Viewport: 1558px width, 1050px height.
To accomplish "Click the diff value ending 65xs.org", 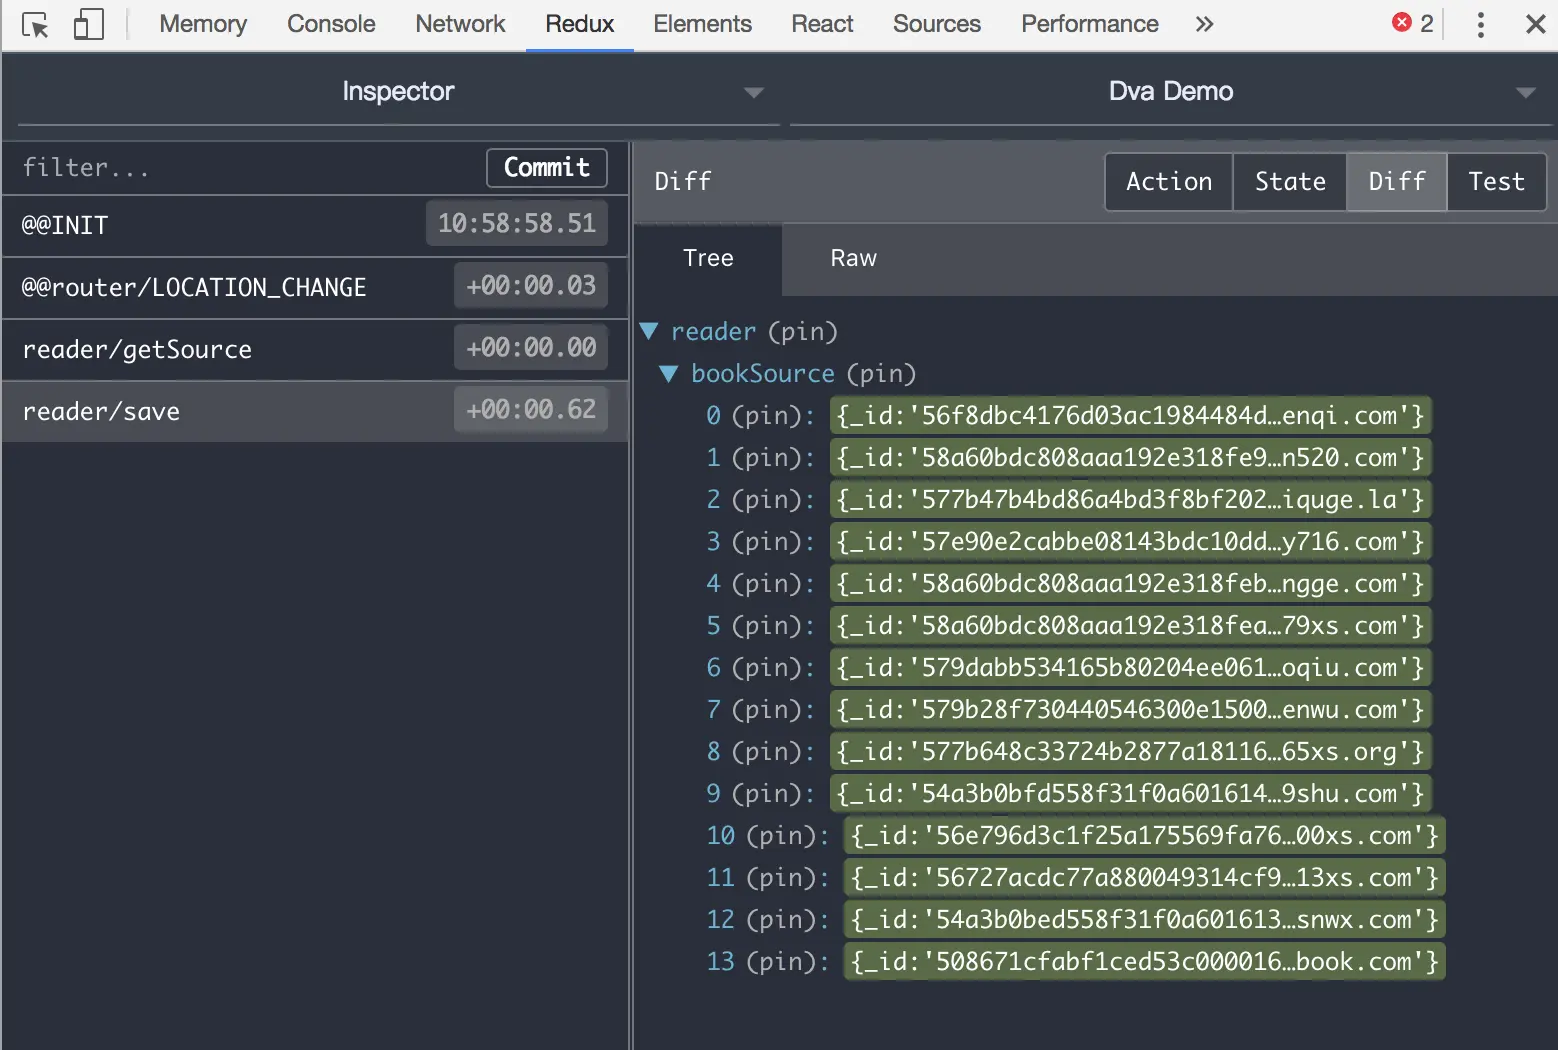I will tap(1131, 751).
